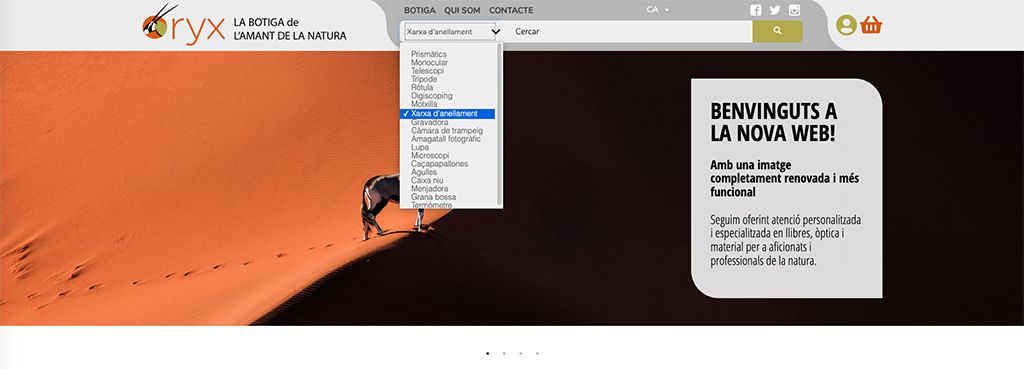Open the CA language selector
1024x369 pixels.
(658, 10)
